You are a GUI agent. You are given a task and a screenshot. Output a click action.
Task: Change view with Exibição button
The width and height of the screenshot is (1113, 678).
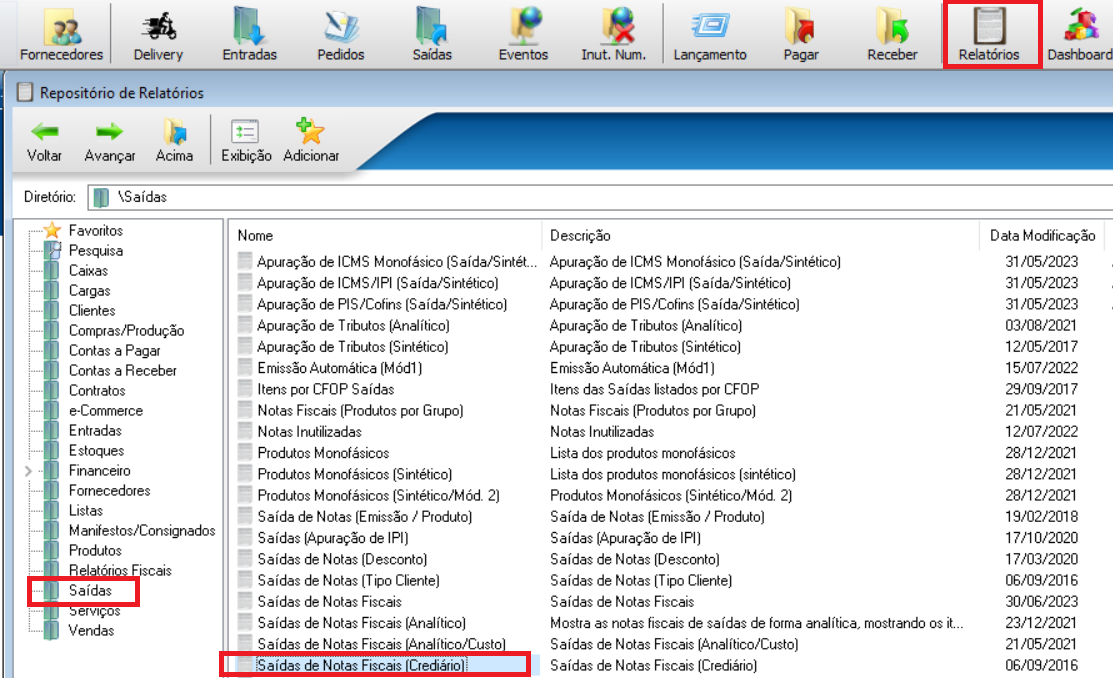246,141
